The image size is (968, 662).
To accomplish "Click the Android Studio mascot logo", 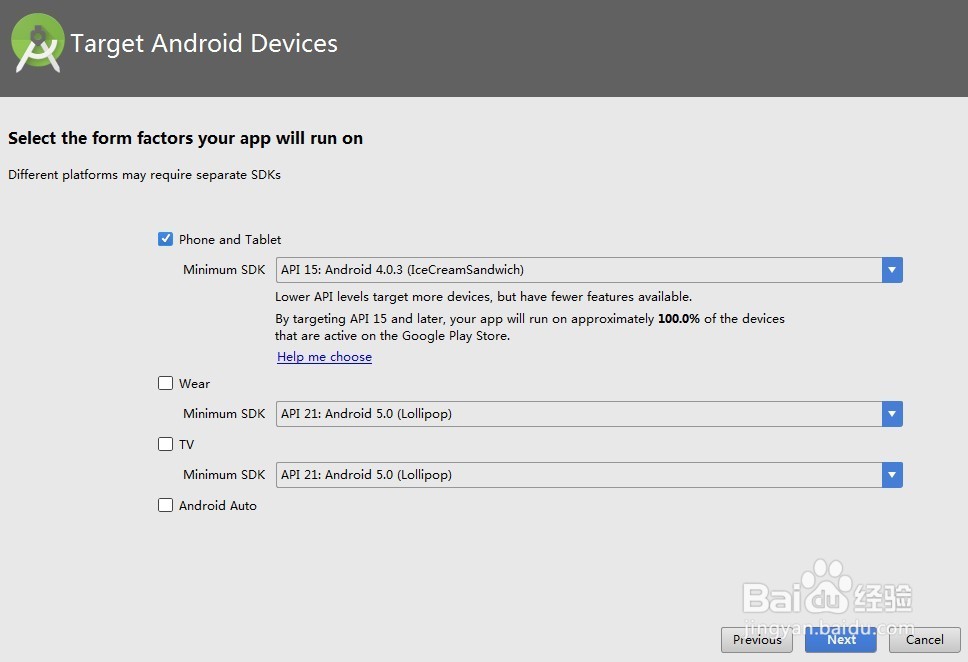I will tap(38, 44).
